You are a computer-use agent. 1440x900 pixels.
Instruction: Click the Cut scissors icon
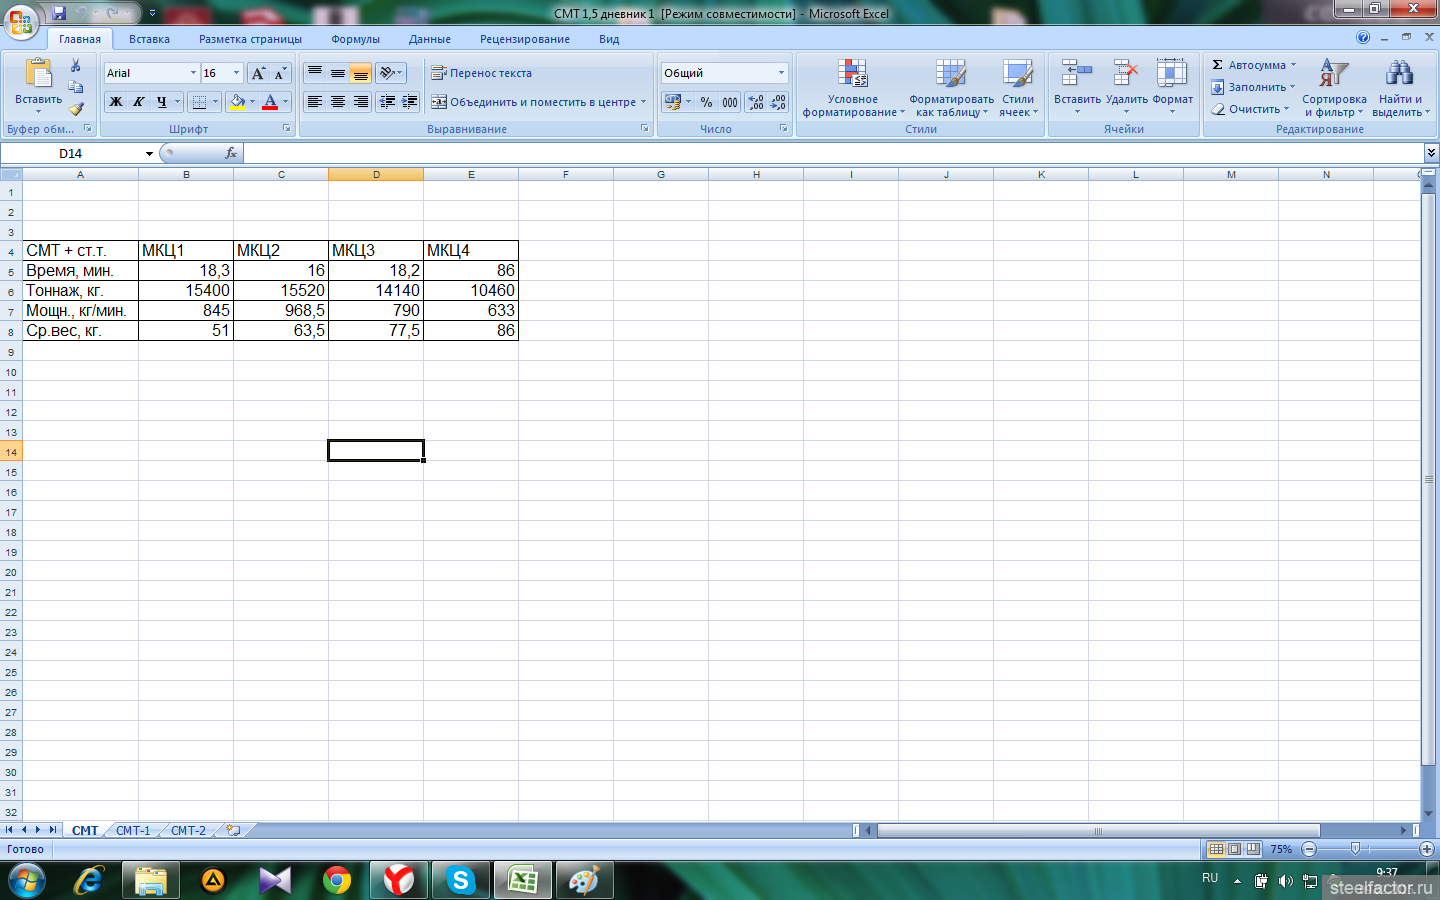pyautogui.click(x=76, y=65)
